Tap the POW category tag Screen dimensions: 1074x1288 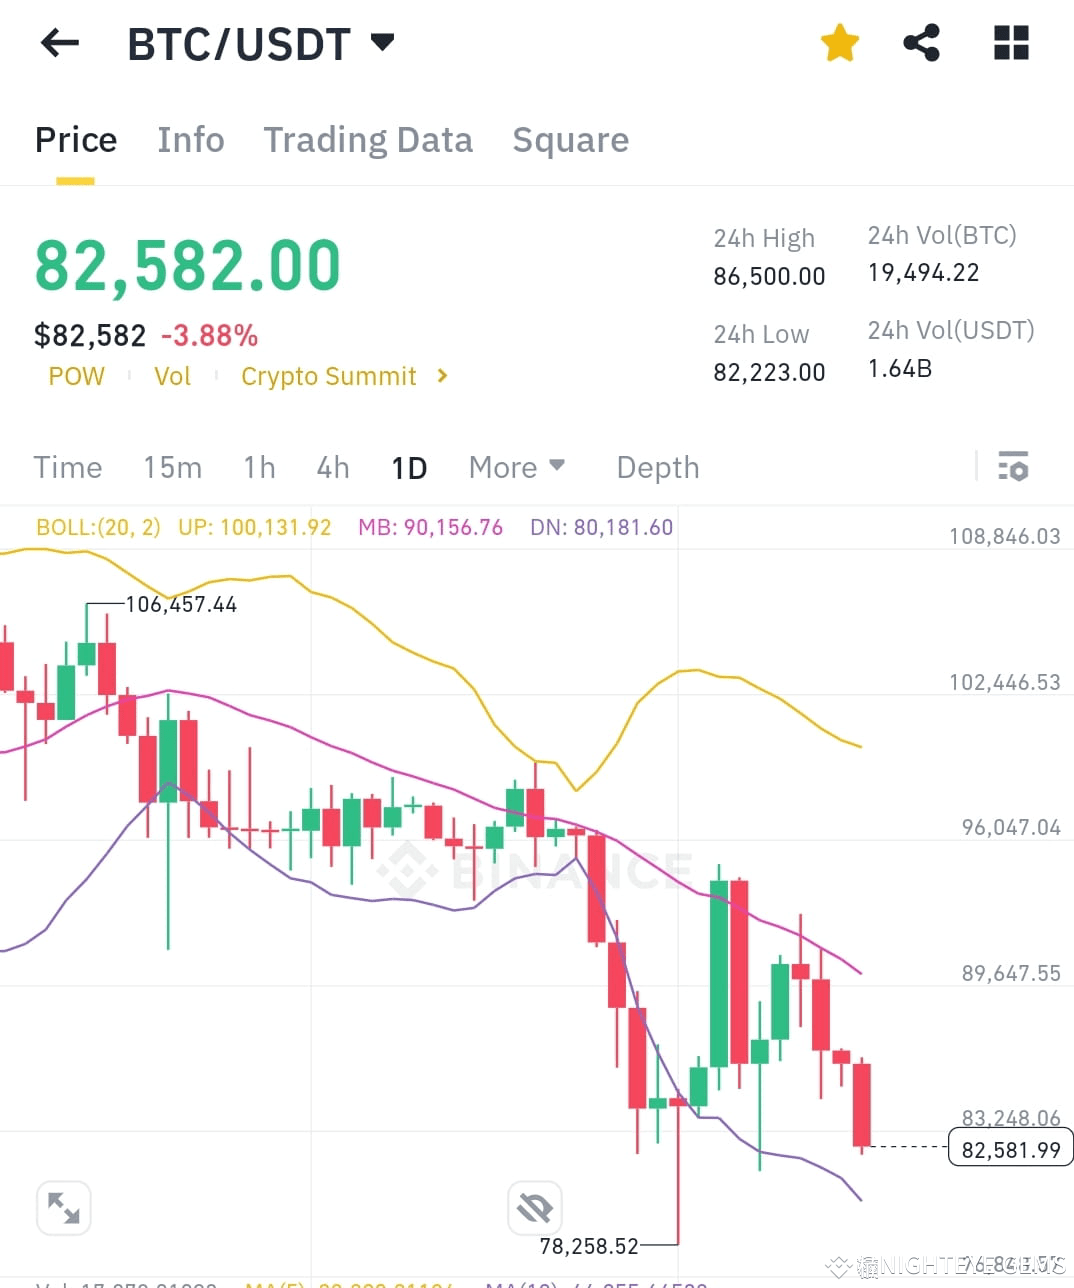click(77, 376)
